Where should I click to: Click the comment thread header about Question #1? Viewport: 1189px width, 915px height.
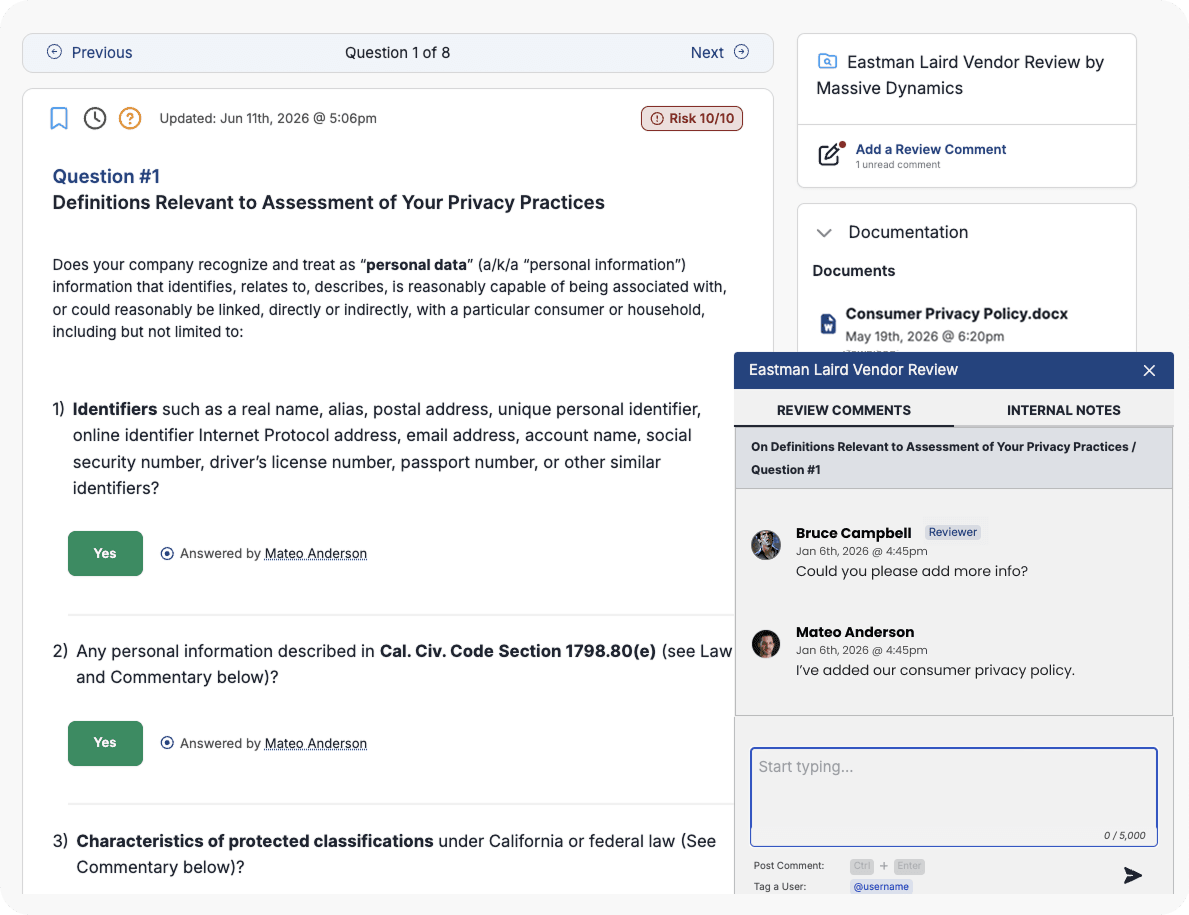[953, 458]
